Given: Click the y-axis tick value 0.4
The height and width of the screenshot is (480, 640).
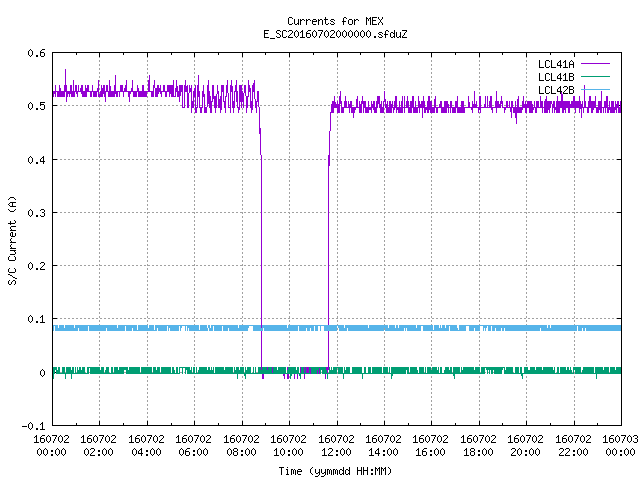Looking at the screenshot, I should (x=36, y=160).
